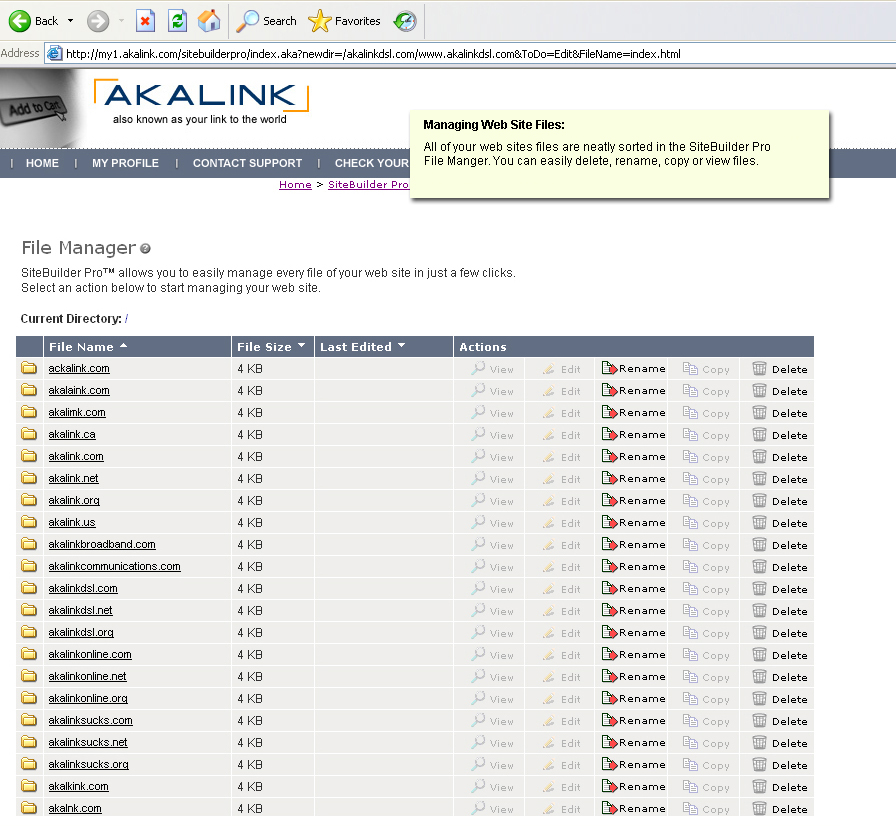
Task: Open the akalinkdsl.com folder icon
Action: click(x=29, y=589)
